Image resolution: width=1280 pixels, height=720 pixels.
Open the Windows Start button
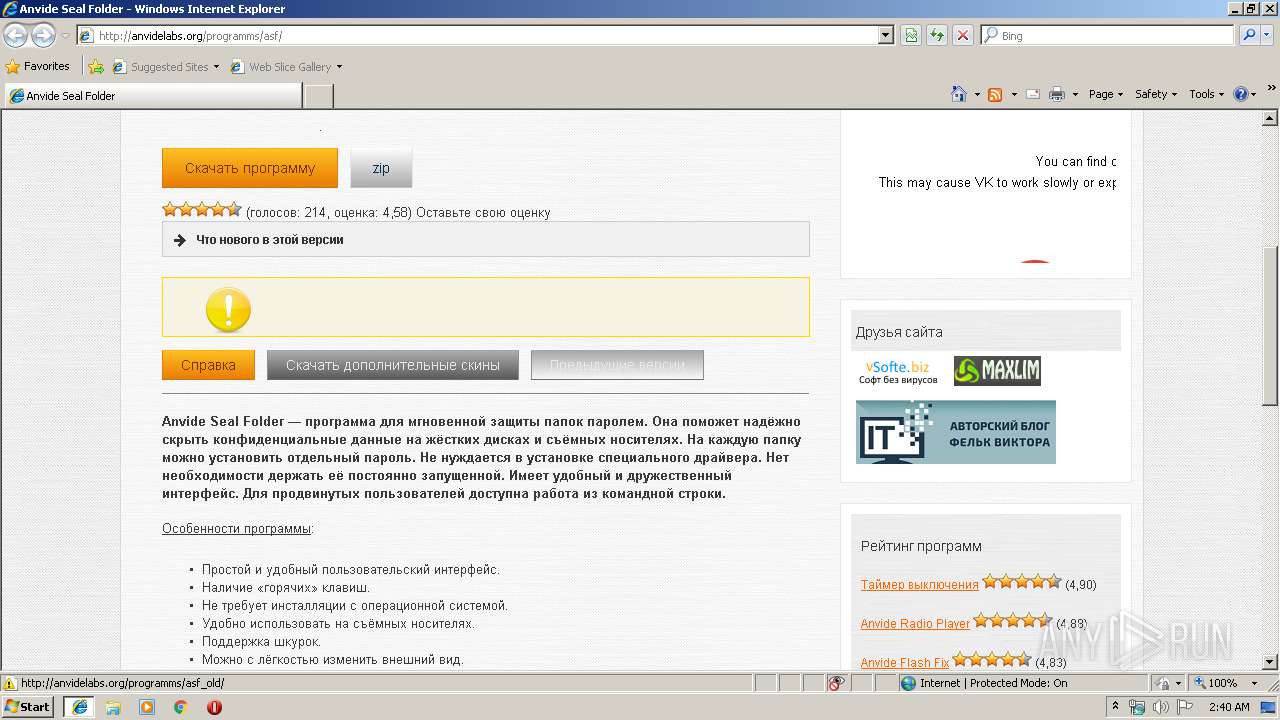28,706
